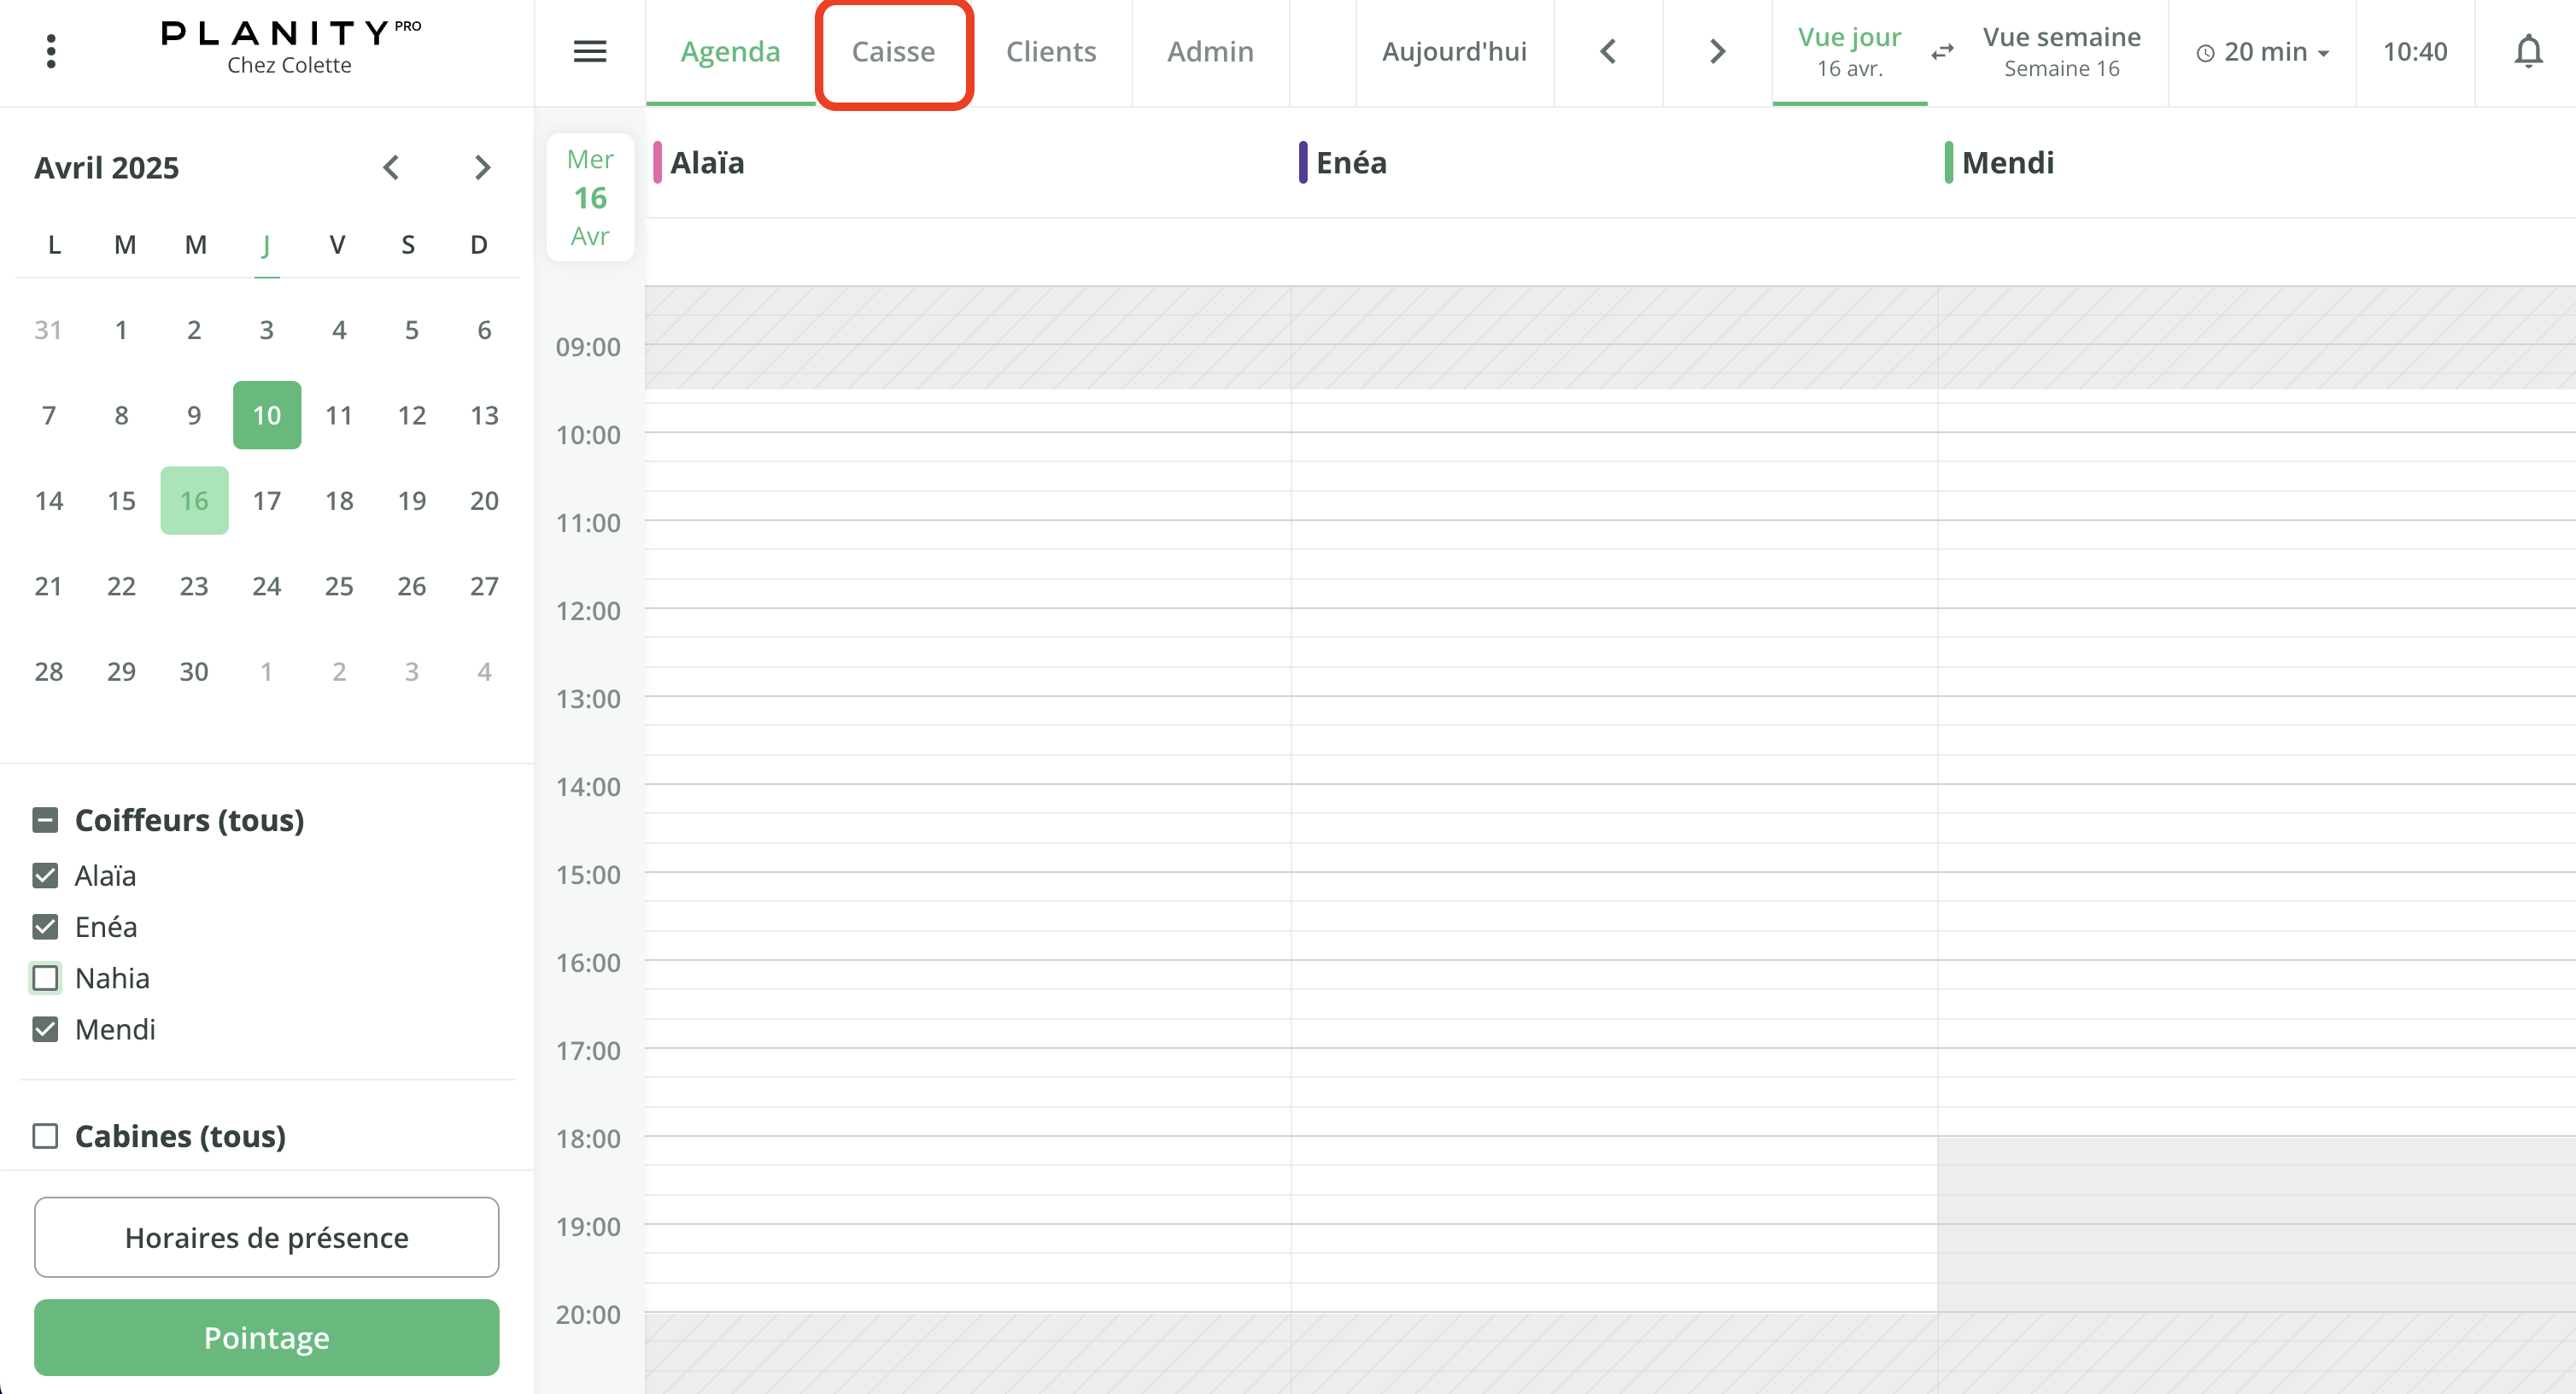The image size is (2576, 1394).
Task: Open the three-dot vertical menu
Action: [x=51, y=51]
